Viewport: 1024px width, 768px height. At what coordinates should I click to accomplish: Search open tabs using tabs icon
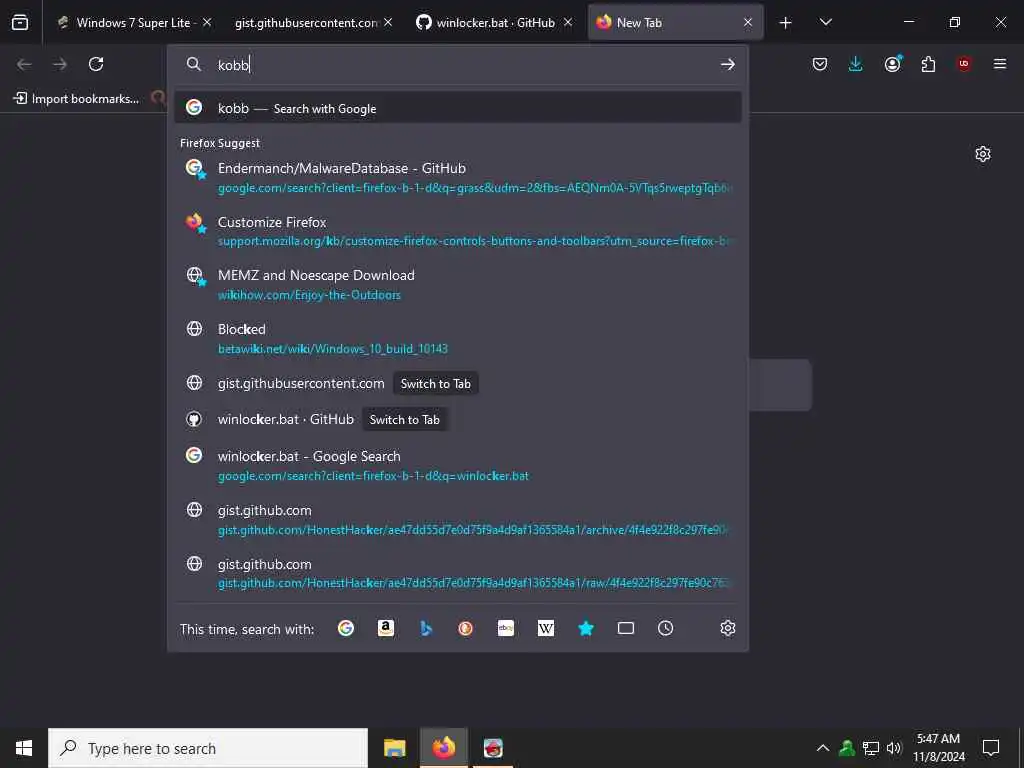pos(626,628)
